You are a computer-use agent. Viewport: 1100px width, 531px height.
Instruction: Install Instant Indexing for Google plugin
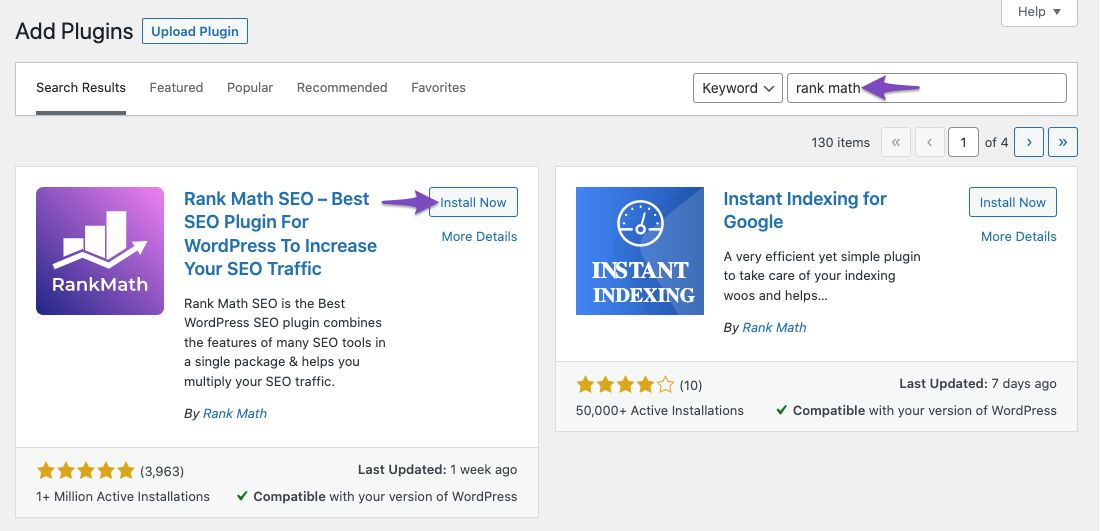(x=1012, y=202)
